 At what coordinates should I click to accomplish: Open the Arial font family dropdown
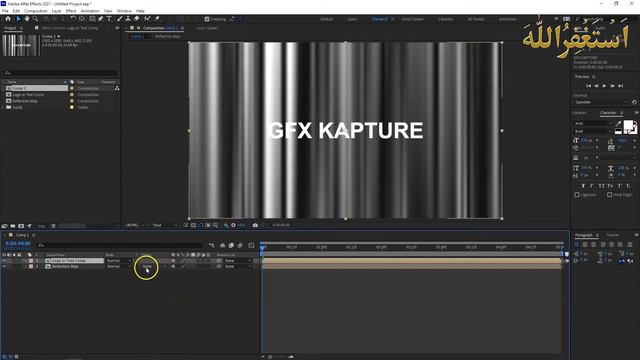pyautogui.click(x=592, y=123)
